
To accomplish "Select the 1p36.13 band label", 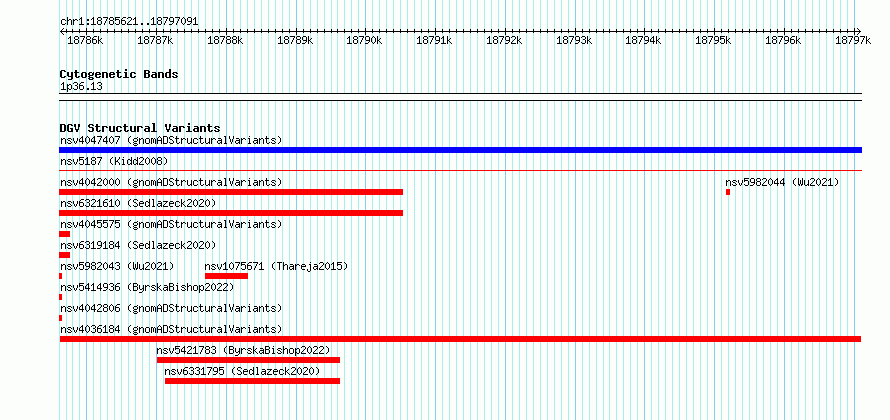I will pos(81,87).
